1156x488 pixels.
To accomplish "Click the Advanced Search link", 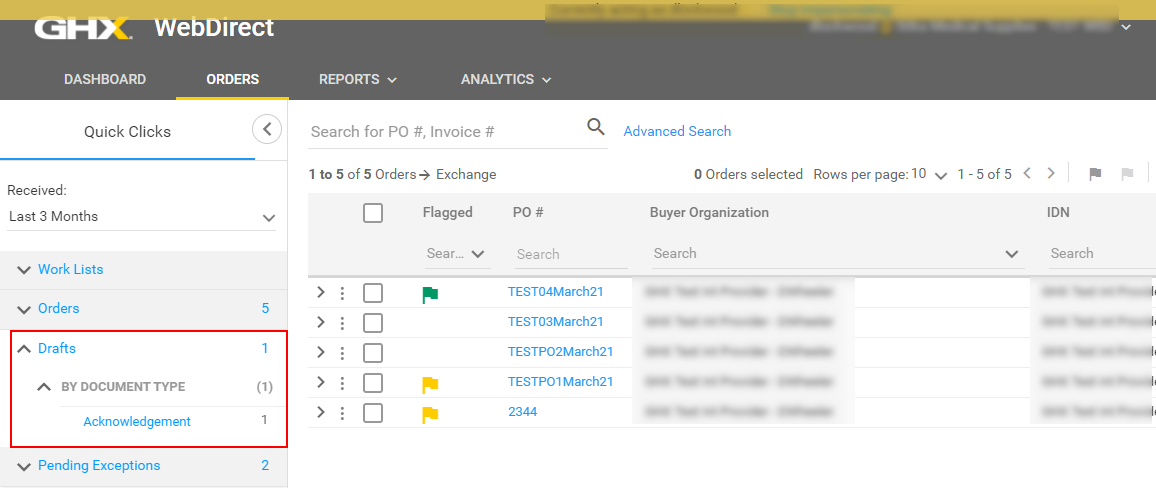I will pos(677,131).
